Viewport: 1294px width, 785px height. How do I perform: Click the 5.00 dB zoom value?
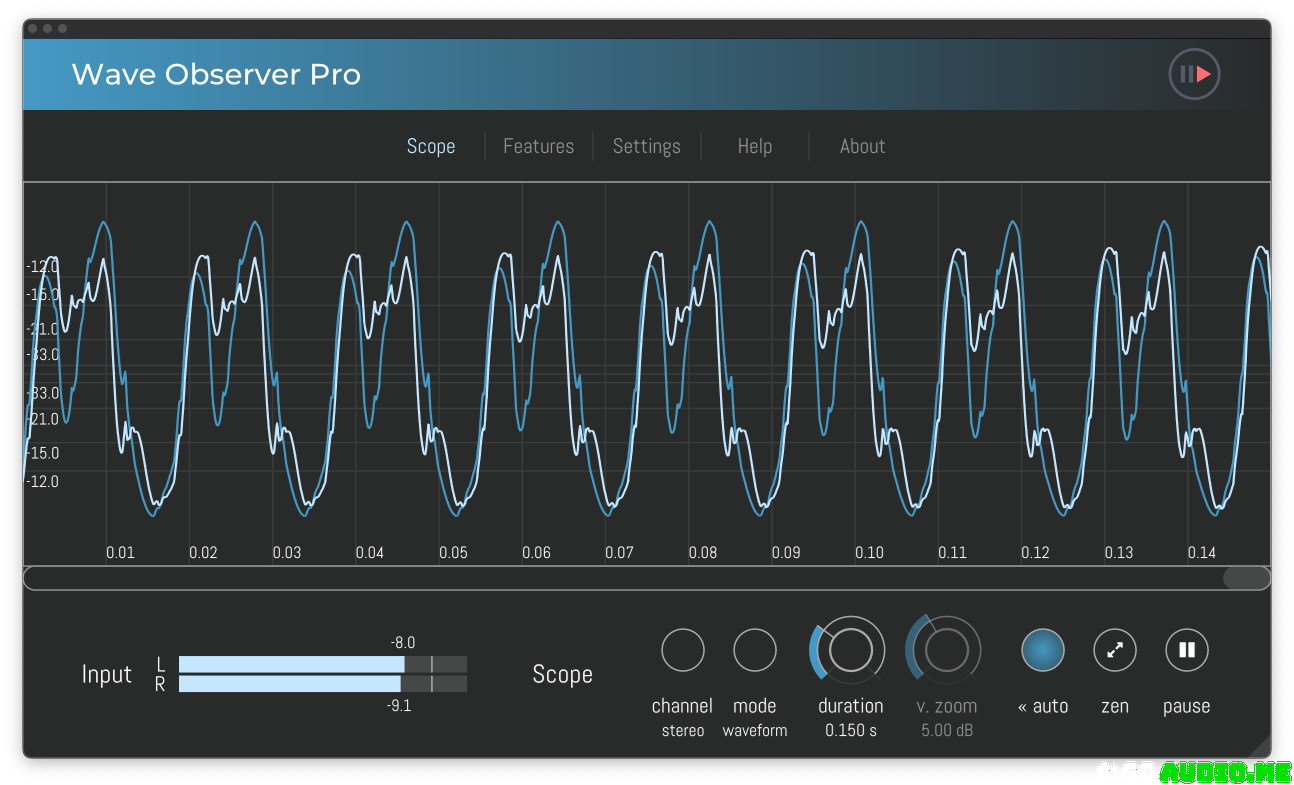coord(947,731)
